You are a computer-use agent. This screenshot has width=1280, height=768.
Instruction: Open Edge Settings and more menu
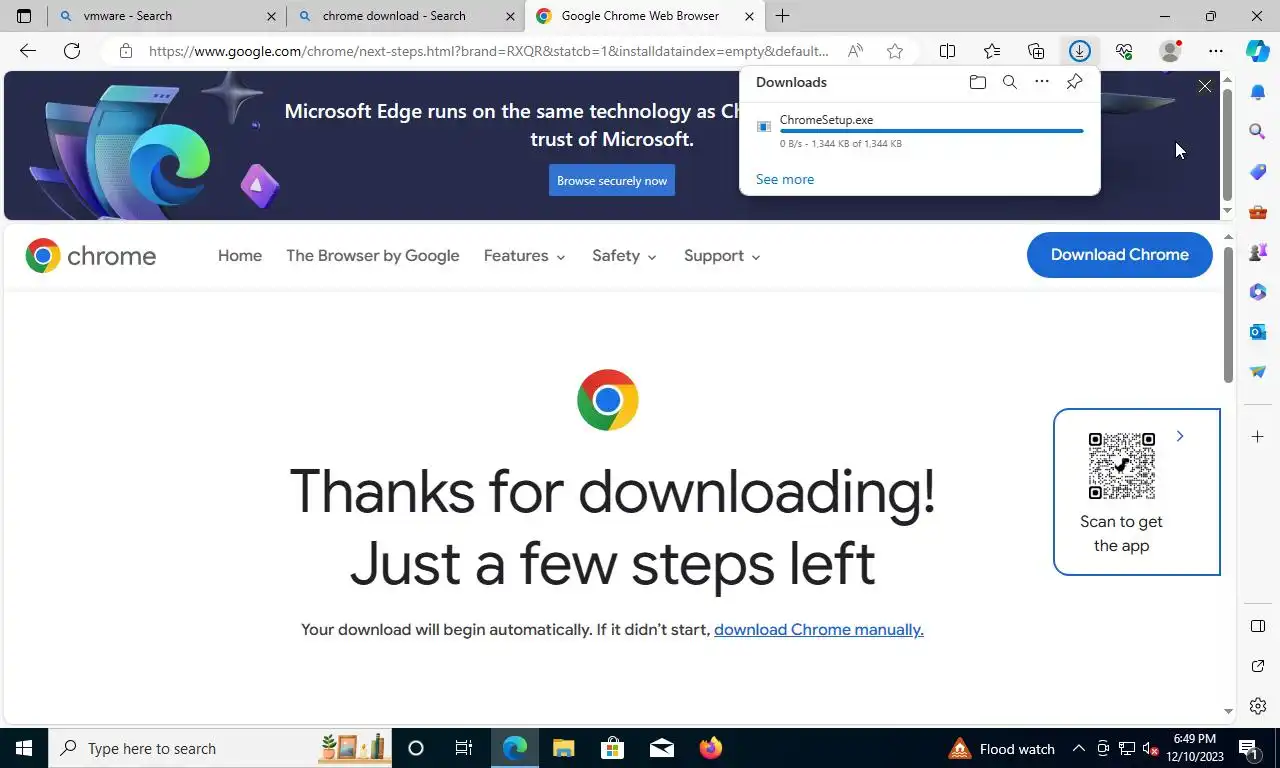pos(1215,51)
